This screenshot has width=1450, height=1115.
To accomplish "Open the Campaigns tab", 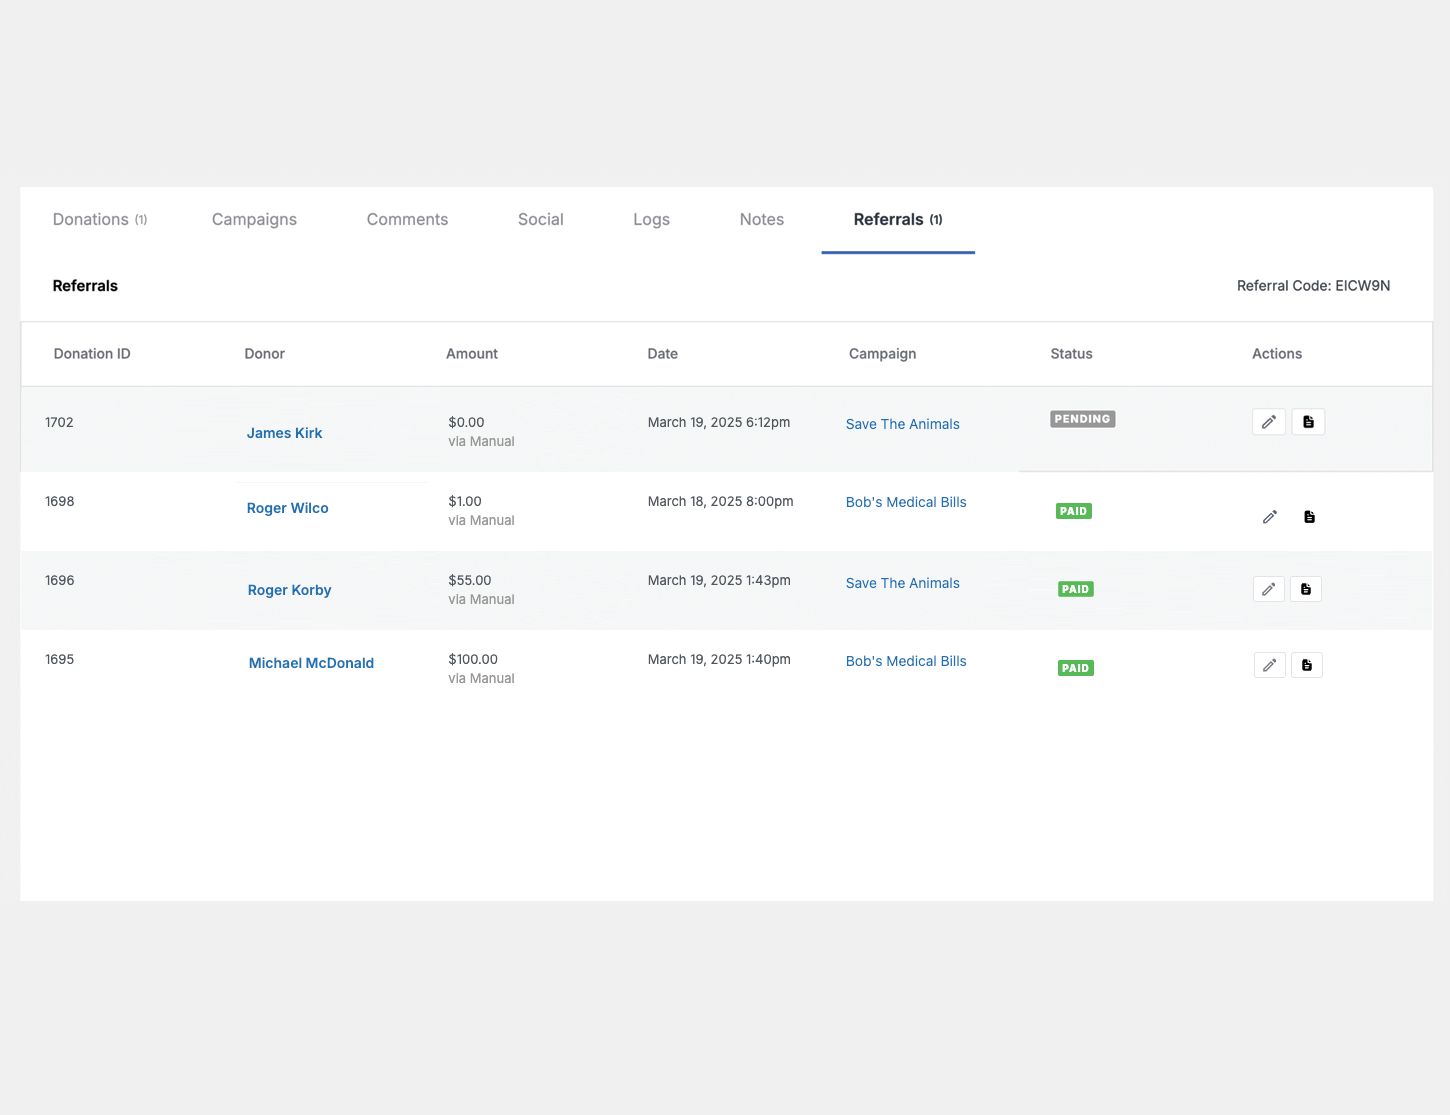I will click(254, 220).
